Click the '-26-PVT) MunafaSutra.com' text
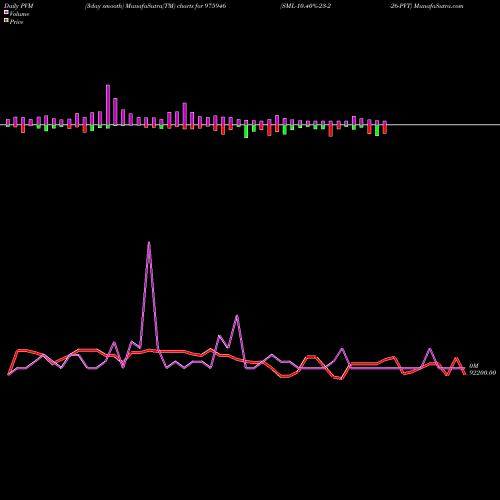This screenshot has width=500, height=500. click(427, 6)
